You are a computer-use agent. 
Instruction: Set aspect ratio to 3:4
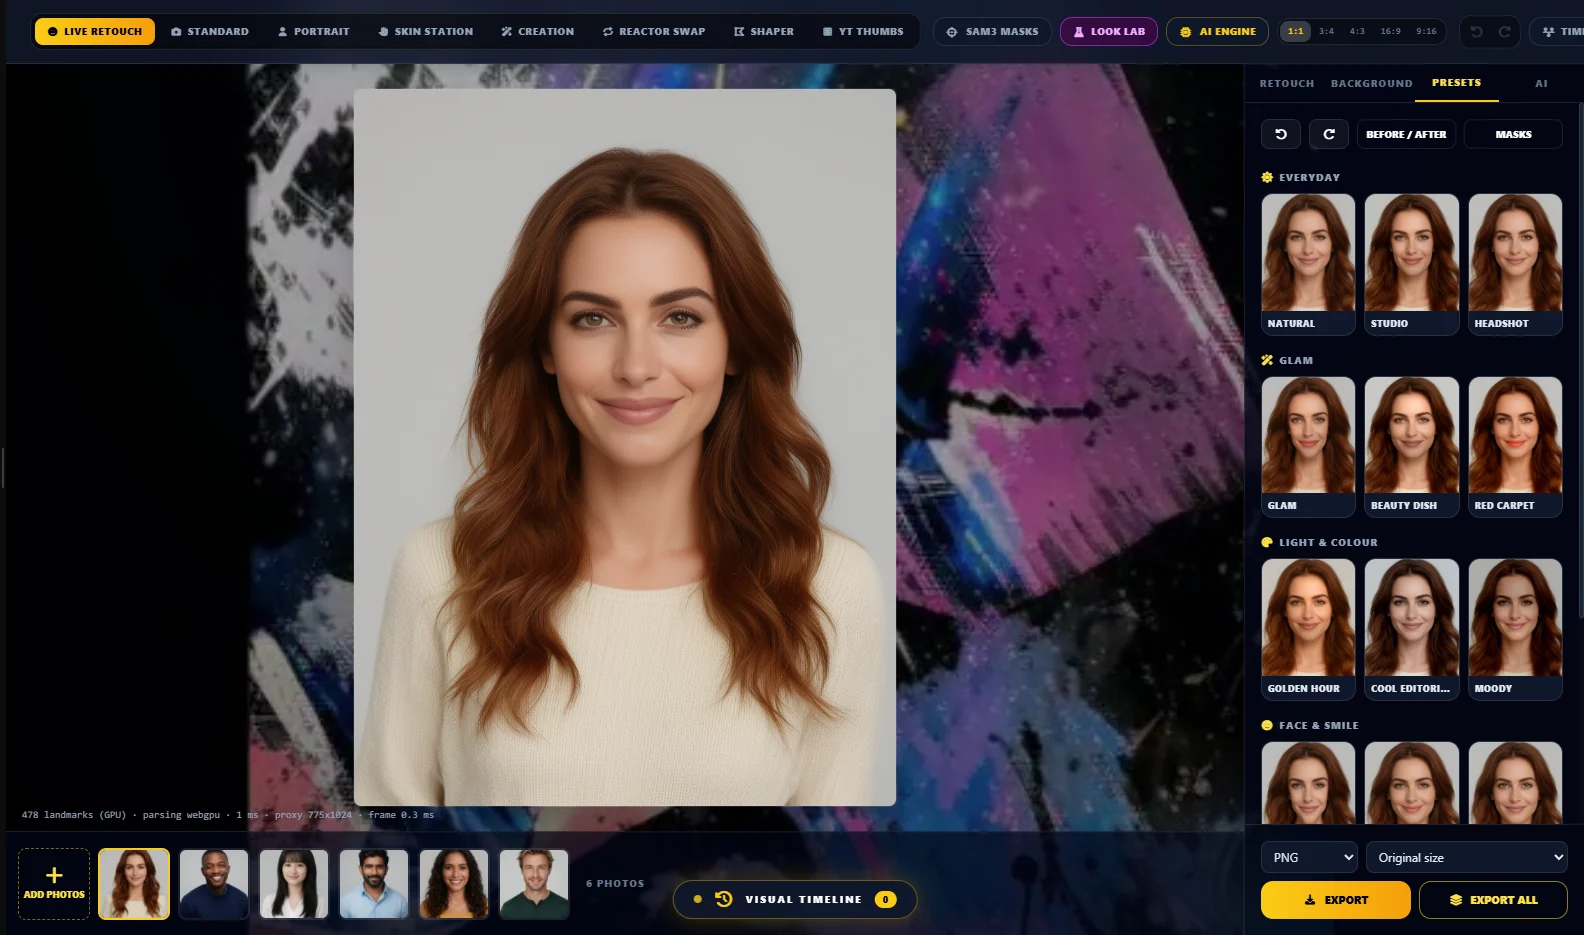1327,32
